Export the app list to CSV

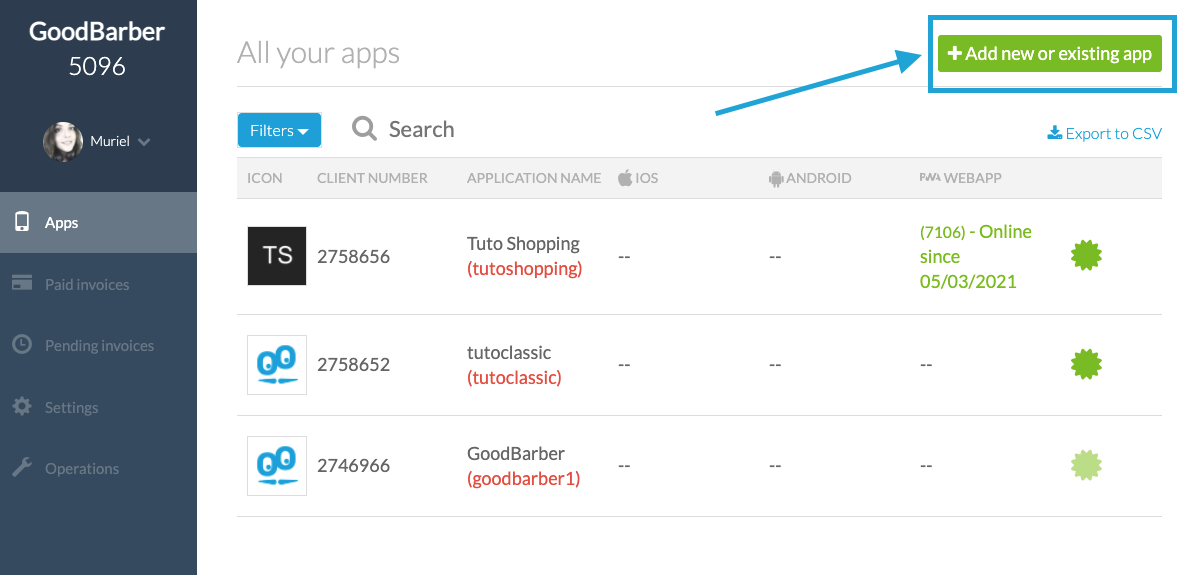coord(1104,133)
